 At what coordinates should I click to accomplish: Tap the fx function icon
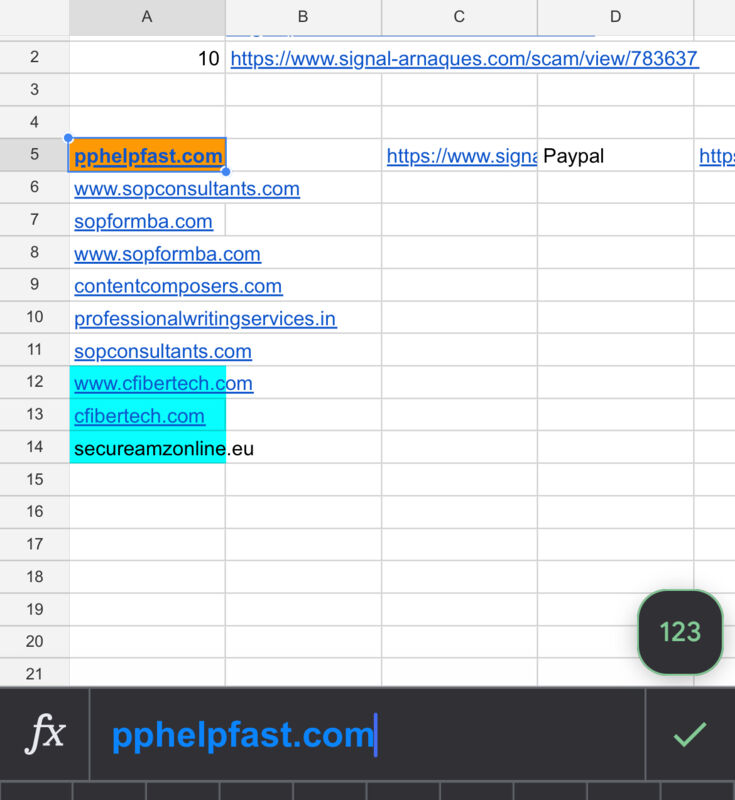(45, 734)
